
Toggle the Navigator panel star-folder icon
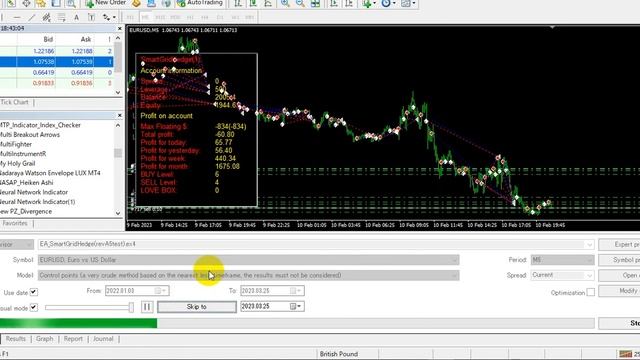click(40, 3)
